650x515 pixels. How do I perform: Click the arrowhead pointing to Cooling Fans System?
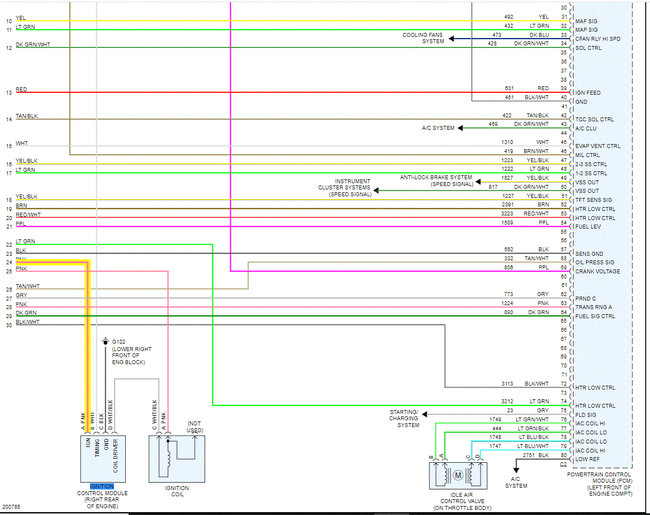point(451,39)
